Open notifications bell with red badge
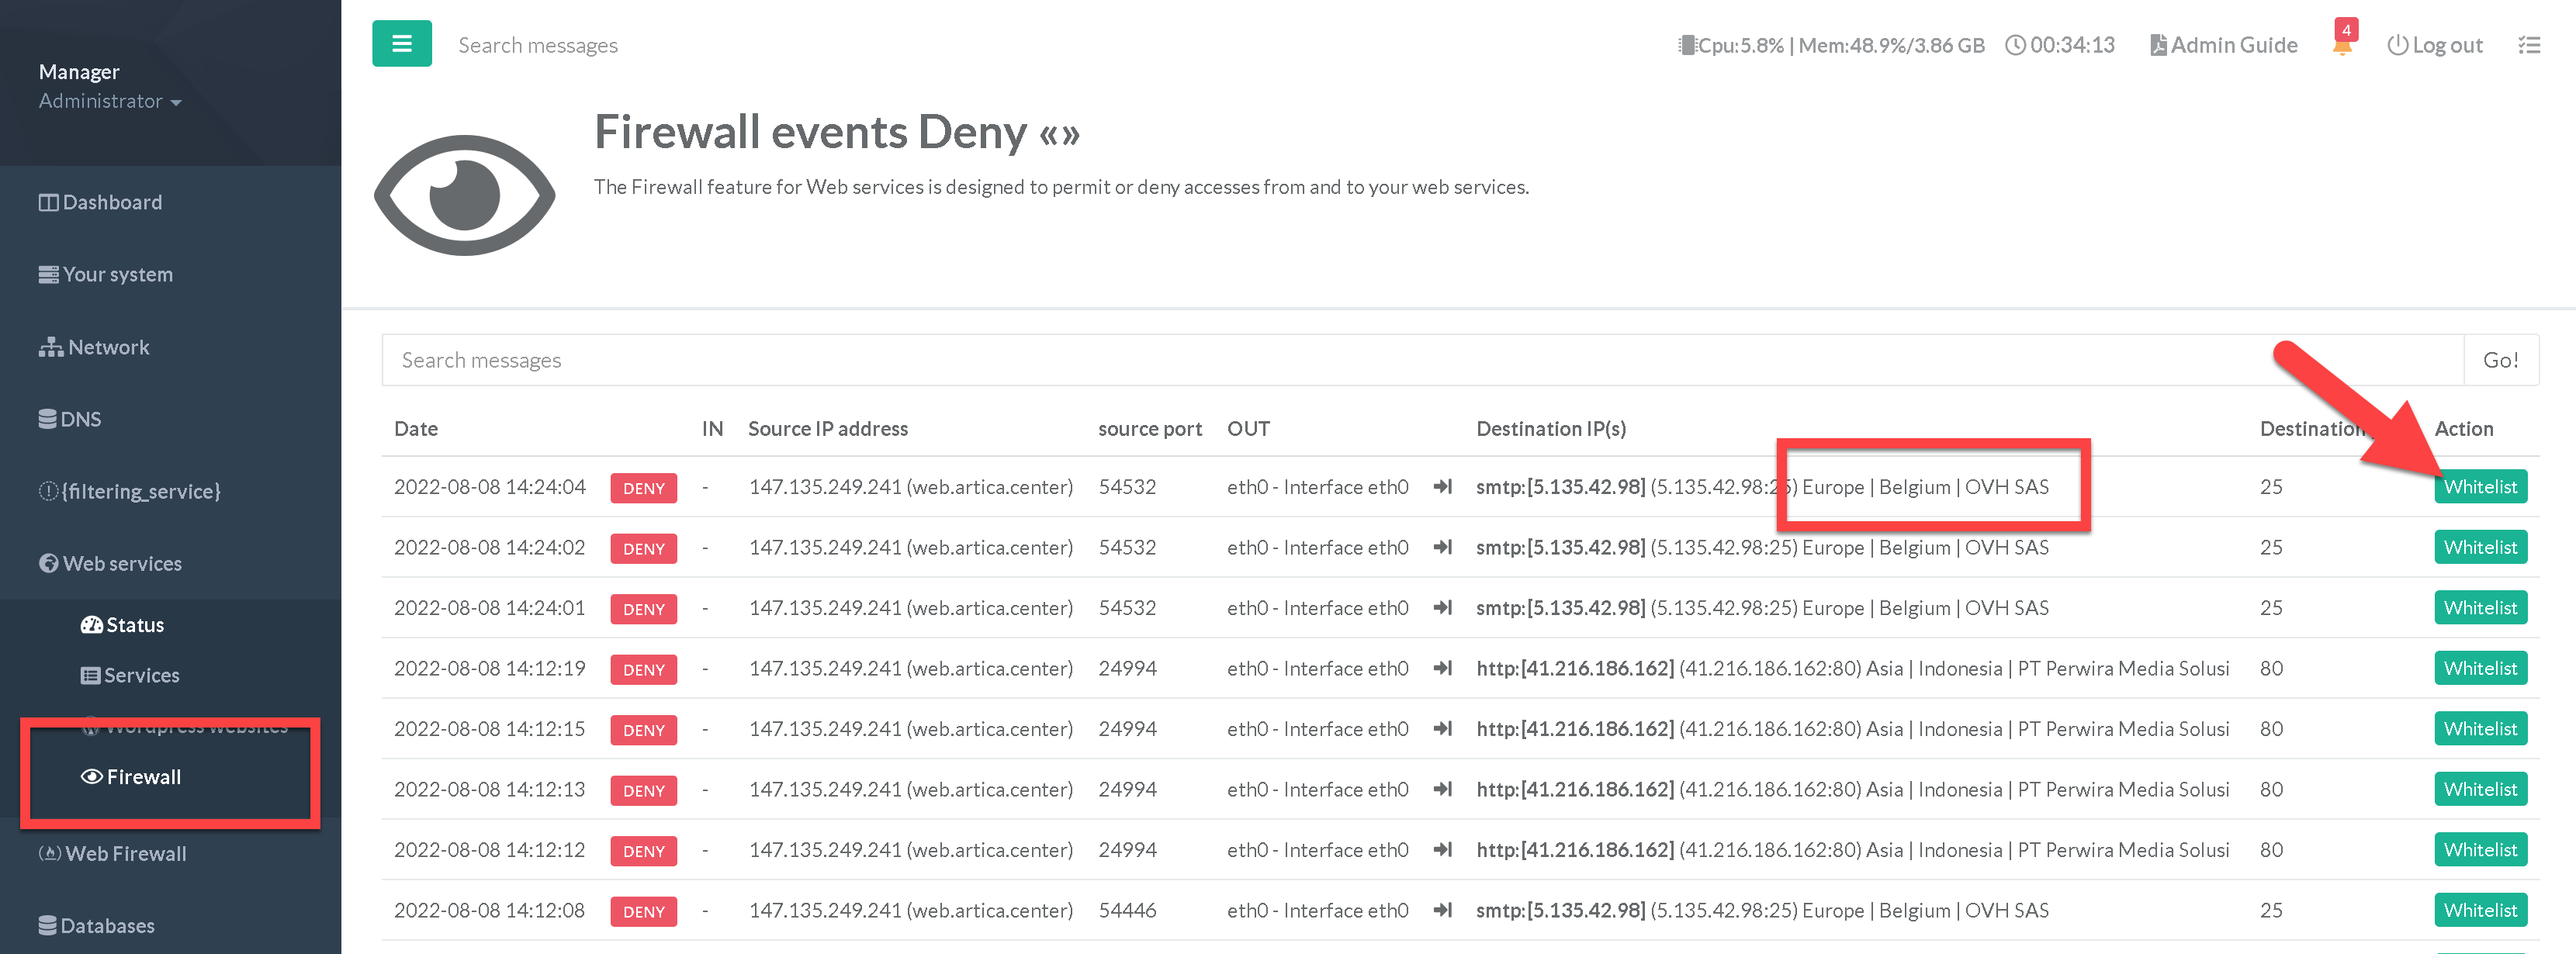The image size is (2576, 954). (x=2342, y=43)
